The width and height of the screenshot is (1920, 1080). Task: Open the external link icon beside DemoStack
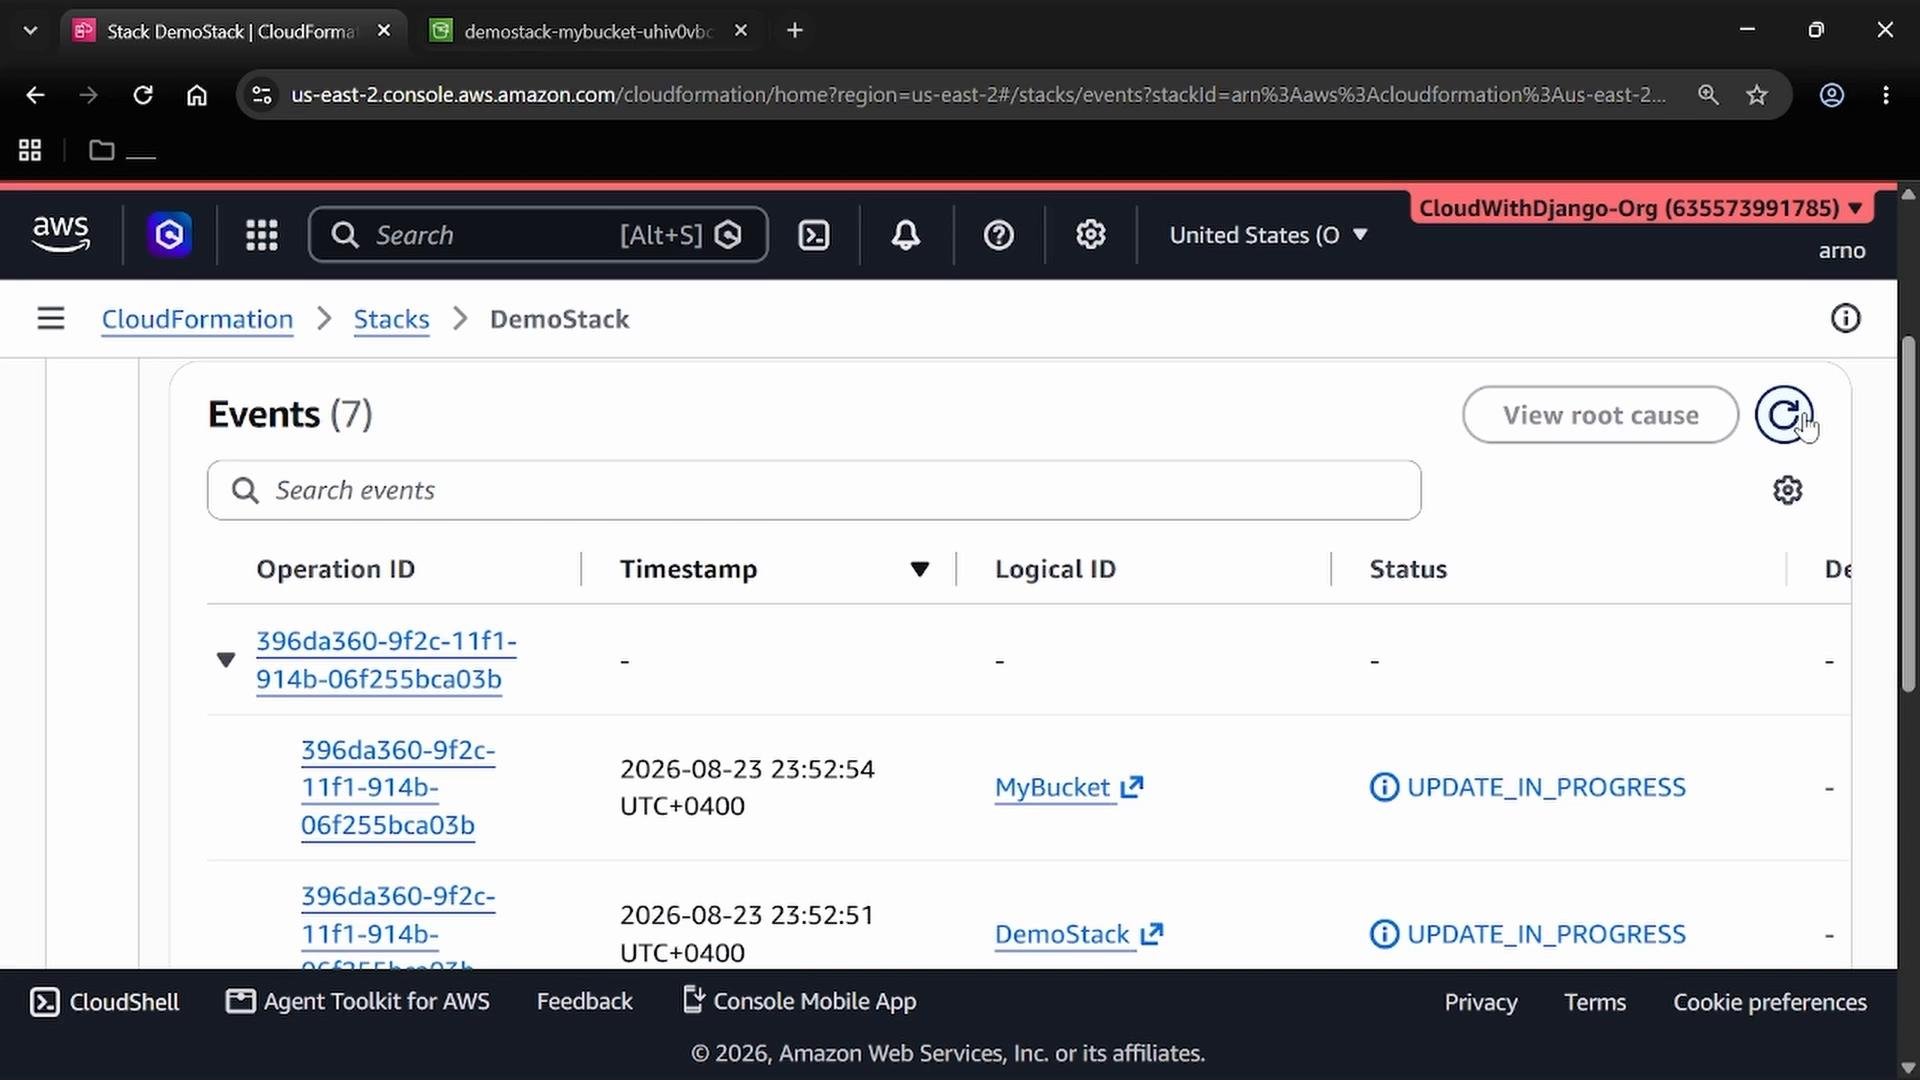click(x=1152, y=934)
